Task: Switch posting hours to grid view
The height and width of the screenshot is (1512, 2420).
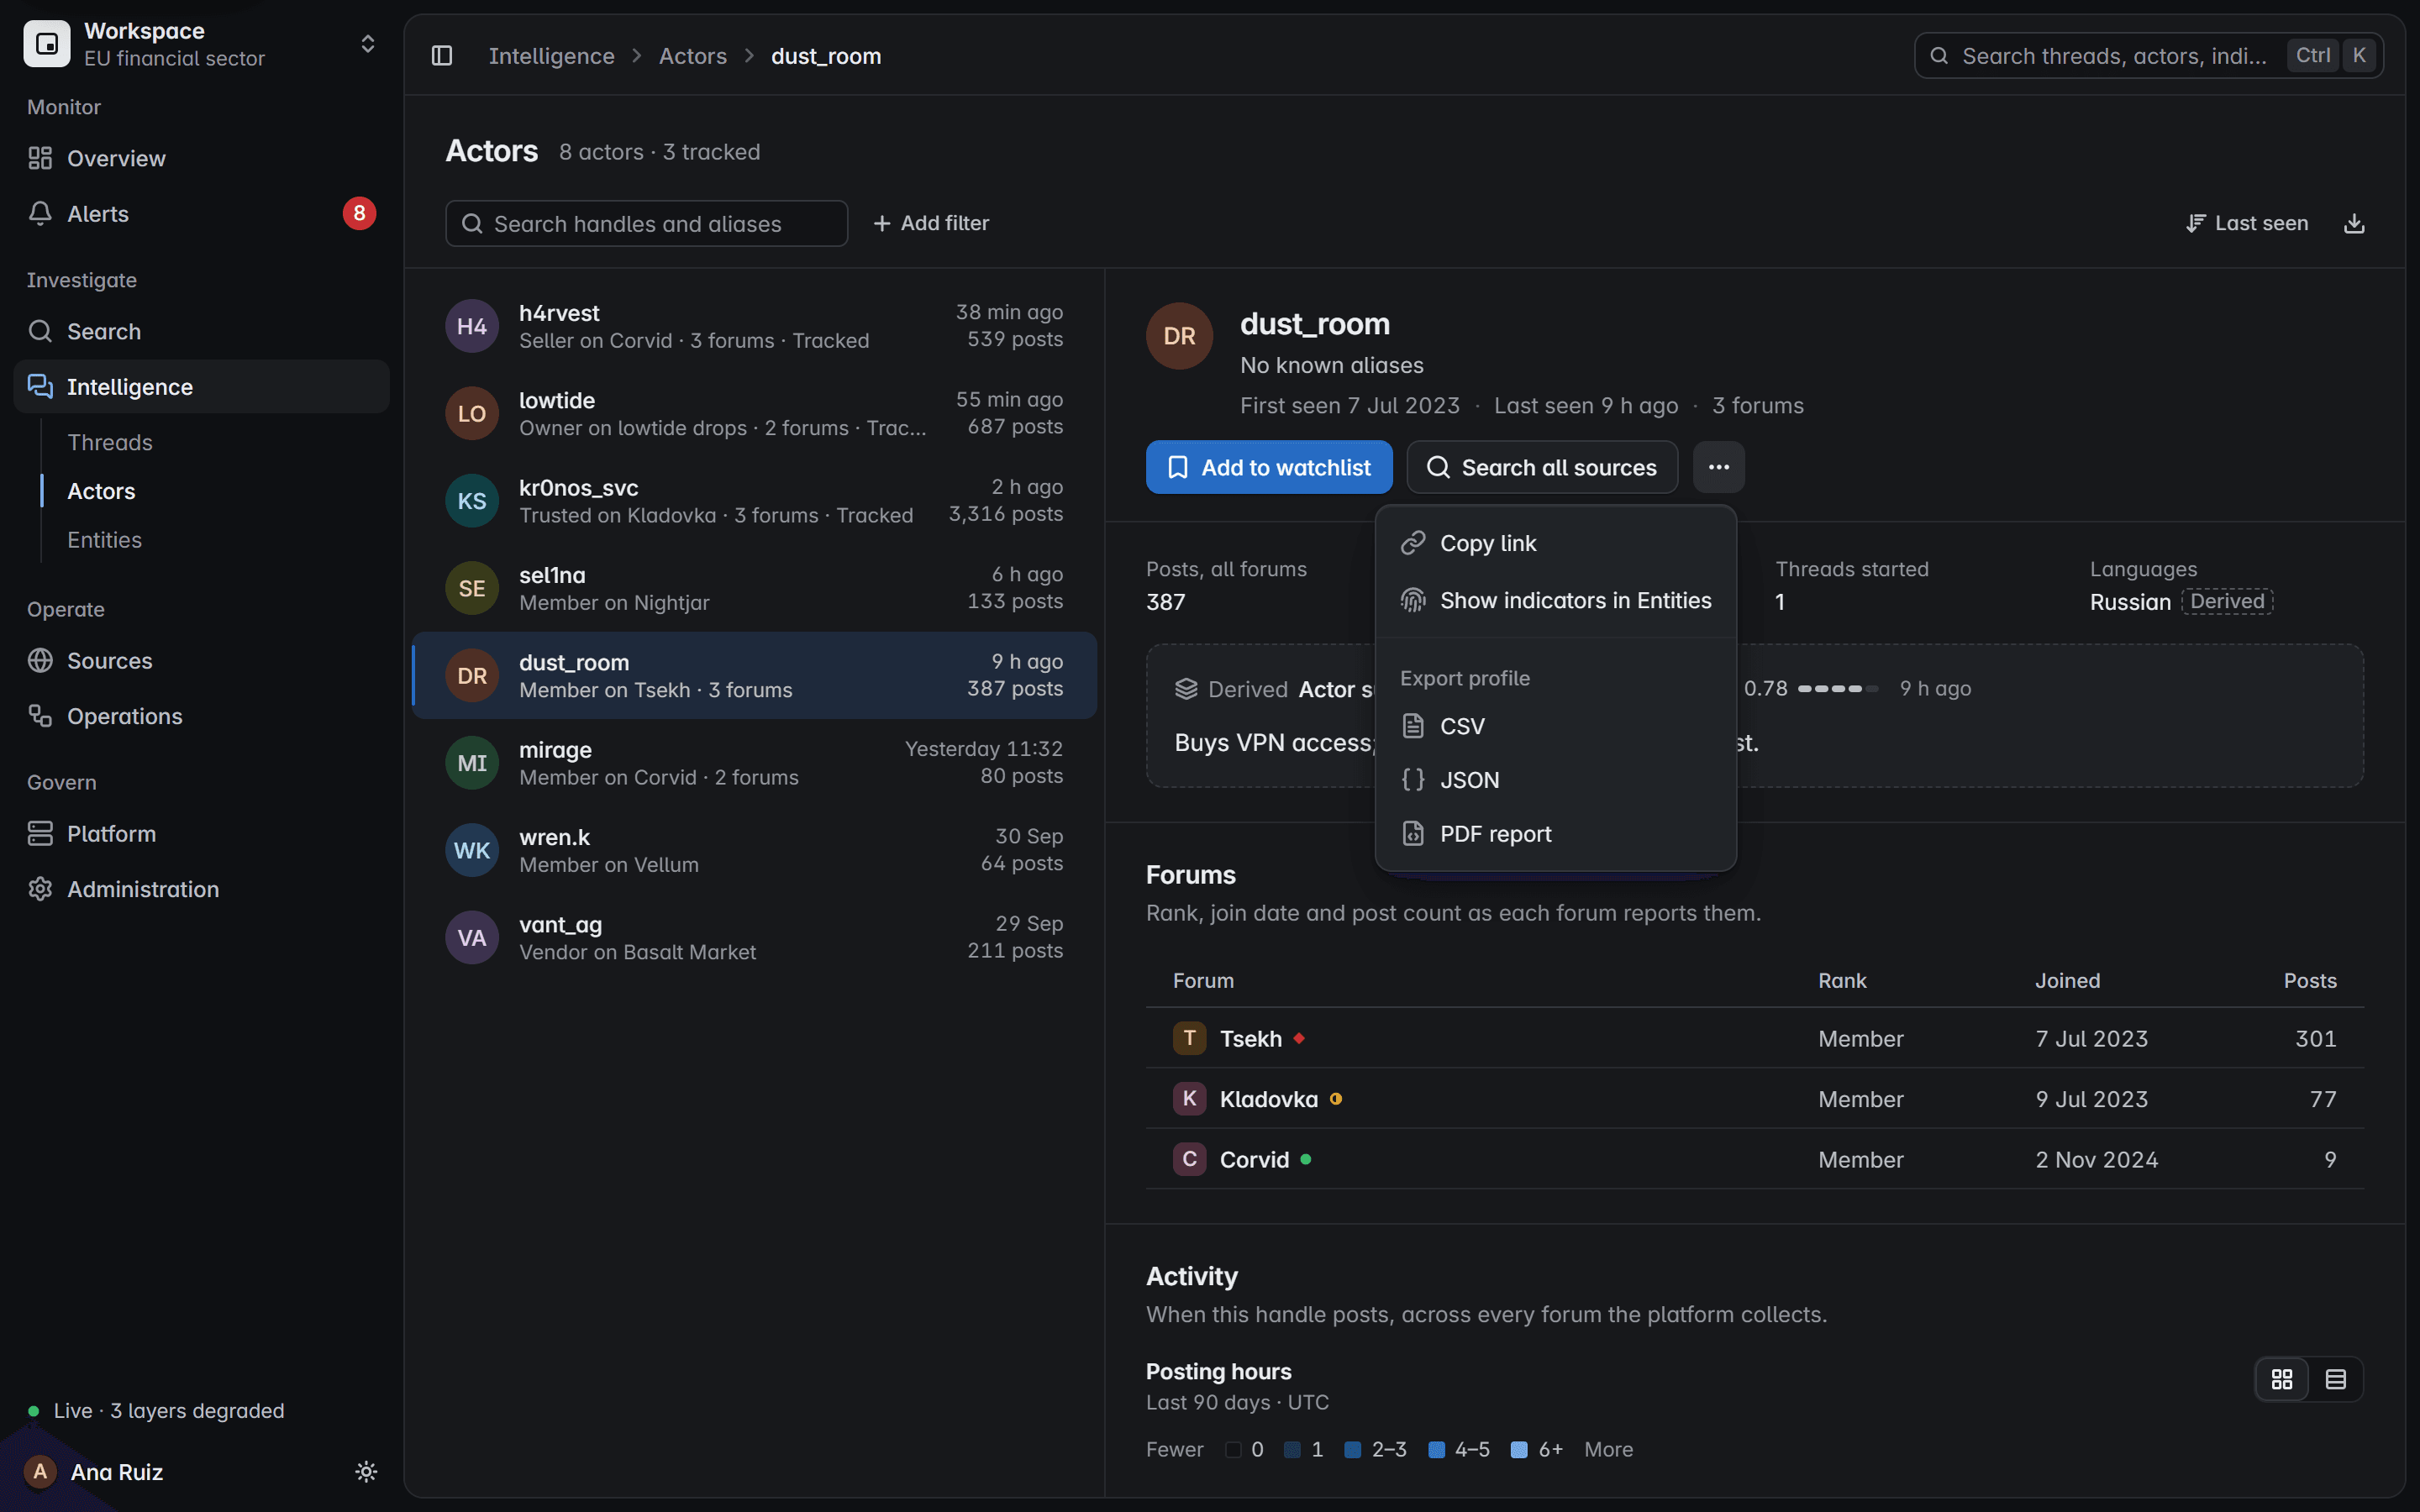Action: pyautogui.click(x=2282, y=1379)
